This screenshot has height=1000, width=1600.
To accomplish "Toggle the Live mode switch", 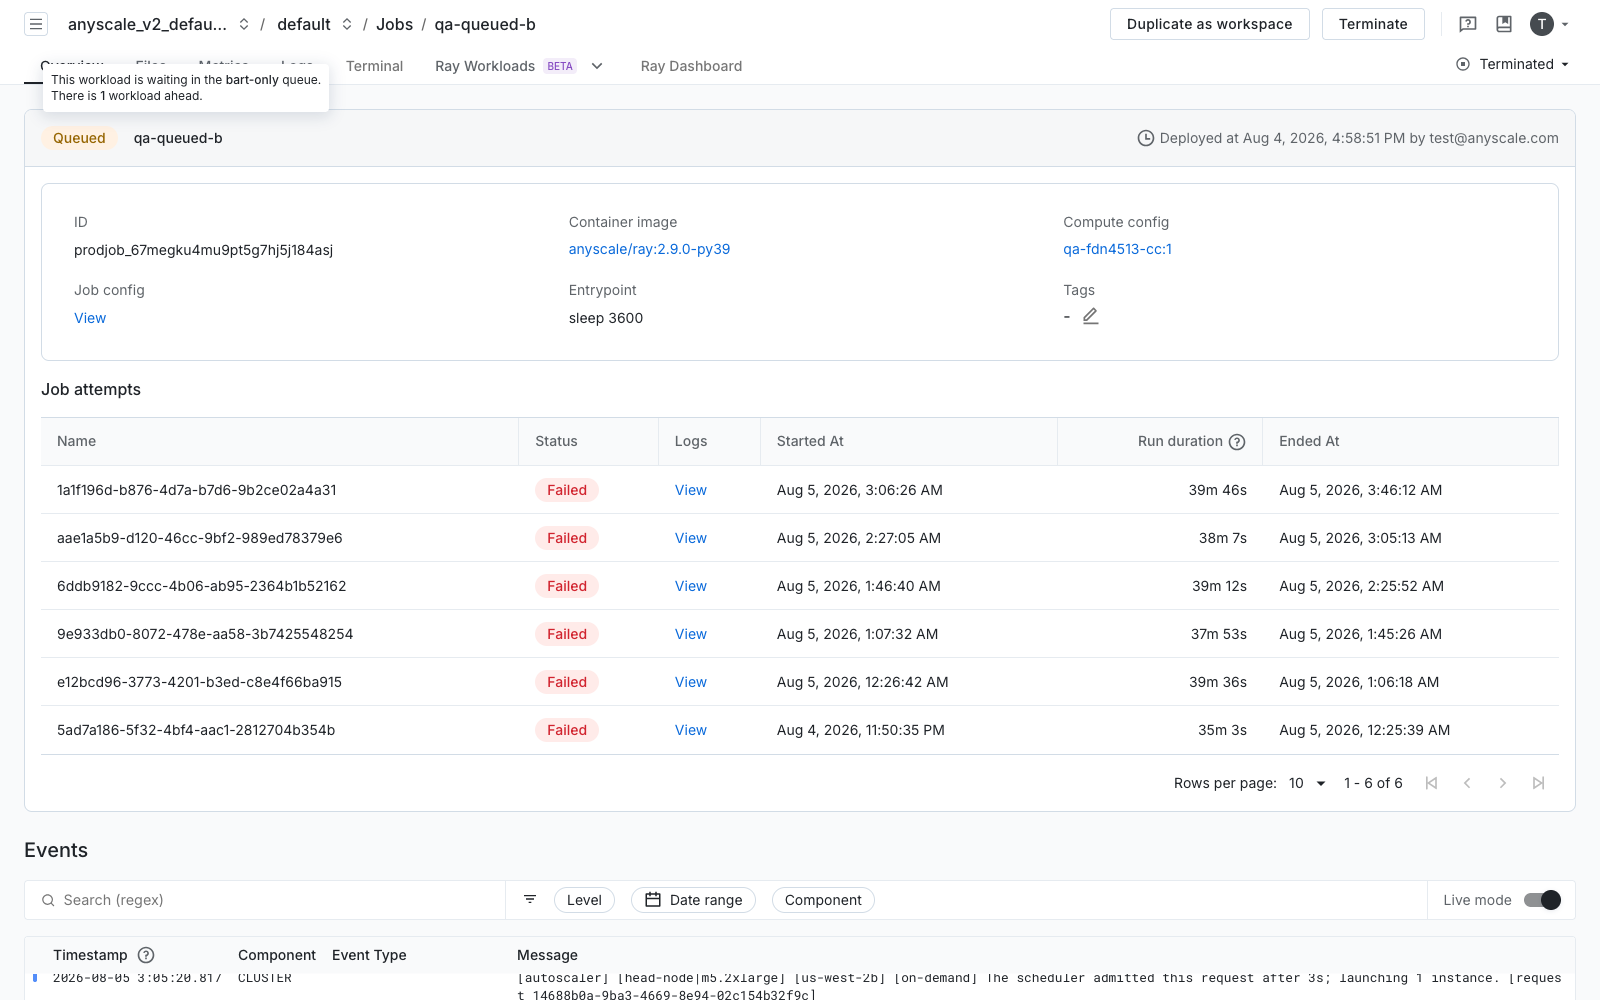I will click(1542, 900).
